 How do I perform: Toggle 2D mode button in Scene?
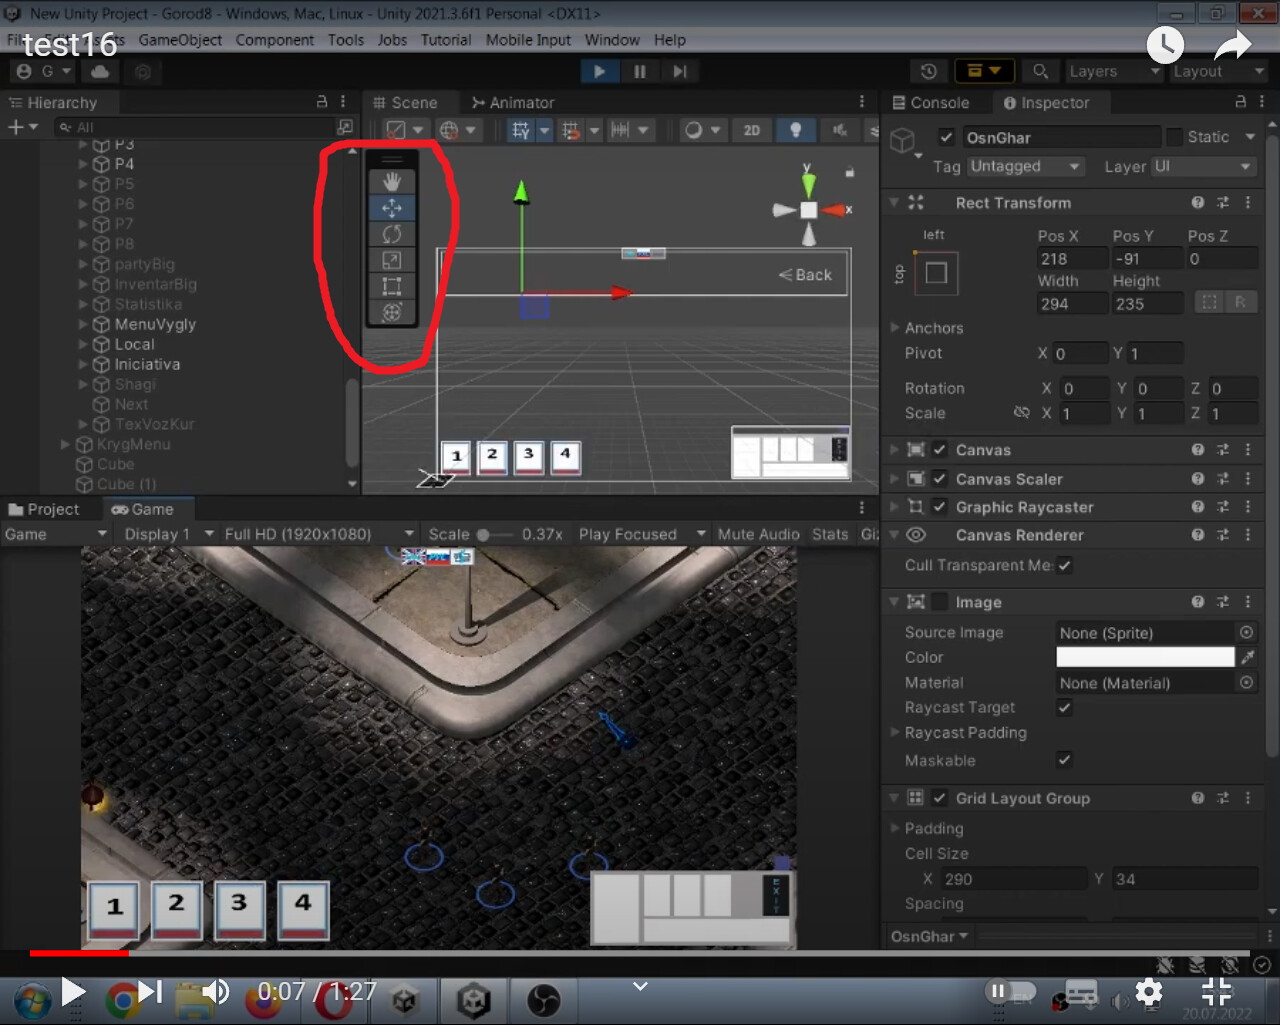752,130
